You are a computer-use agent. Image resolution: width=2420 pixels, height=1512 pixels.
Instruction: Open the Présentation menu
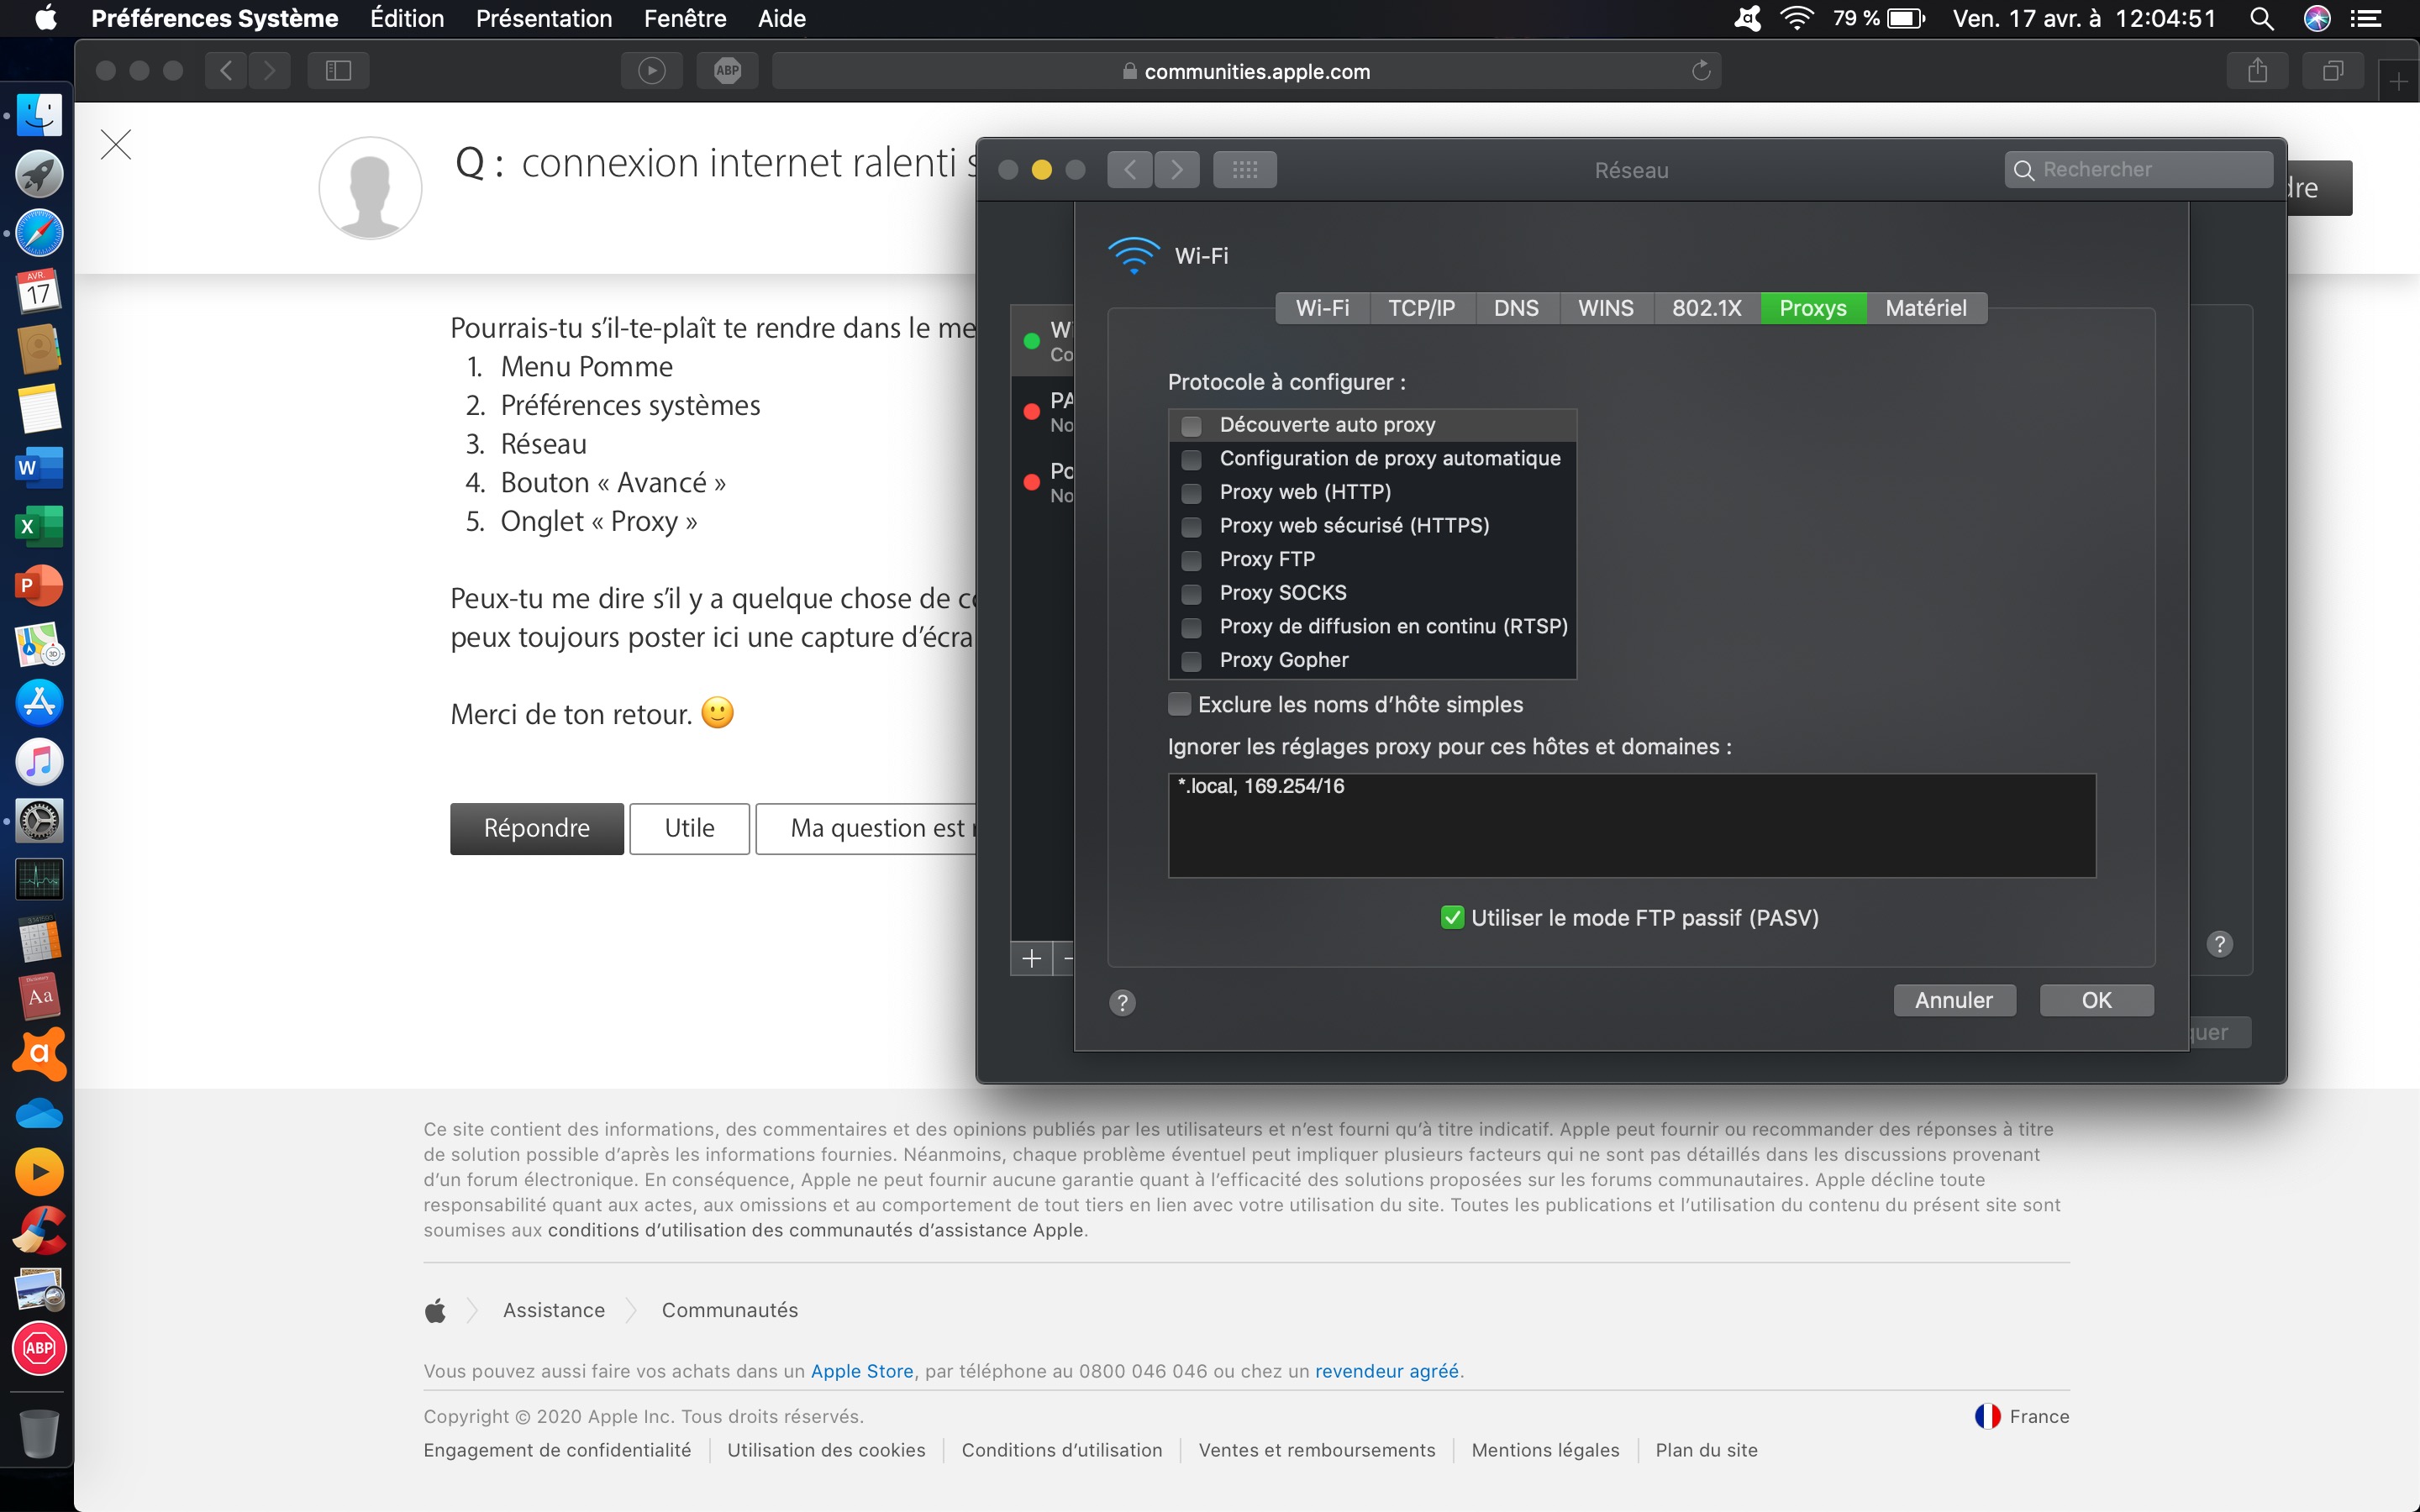coord(543,19)
